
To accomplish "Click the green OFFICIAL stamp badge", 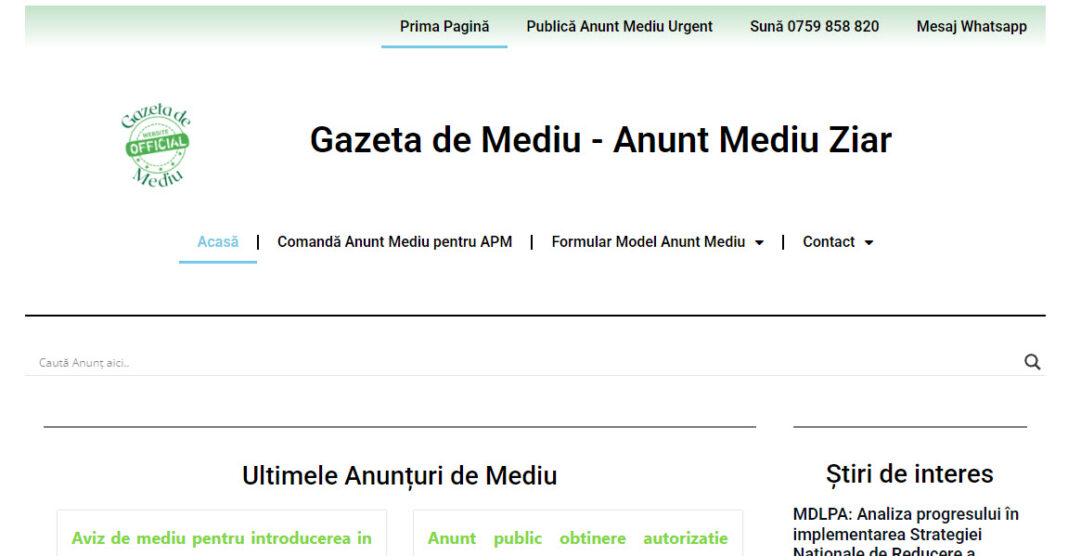I will pyautogui.click(x=157, y=147).
